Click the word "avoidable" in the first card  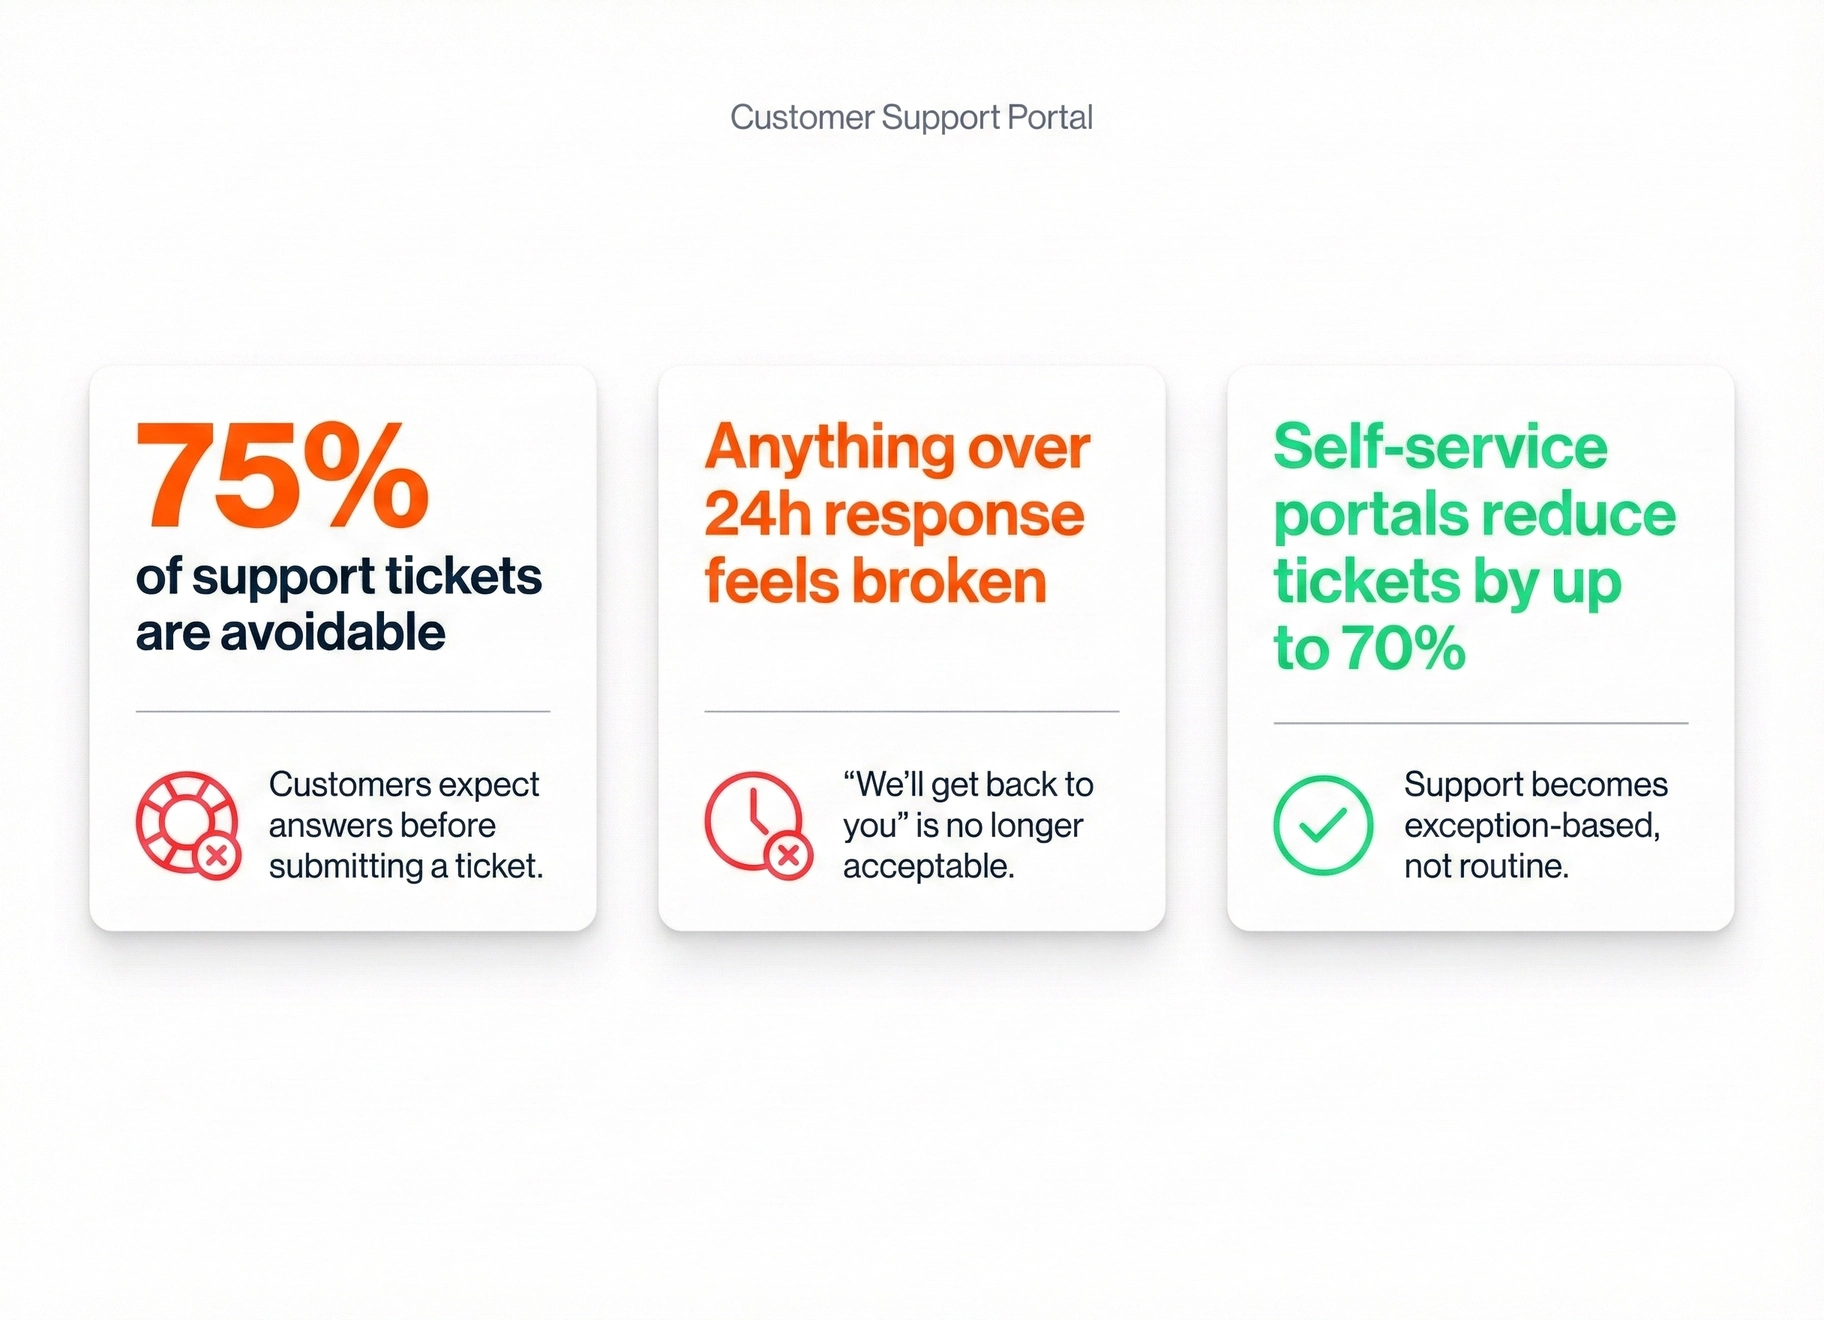pos(332,632)
